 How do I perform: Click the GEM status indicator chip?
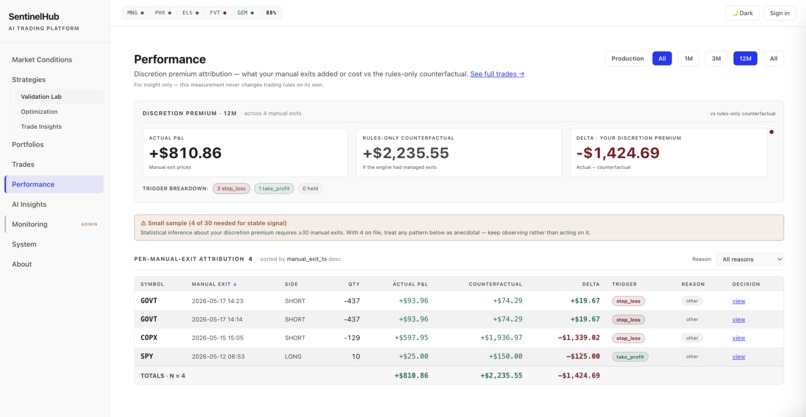click(245, 13)
